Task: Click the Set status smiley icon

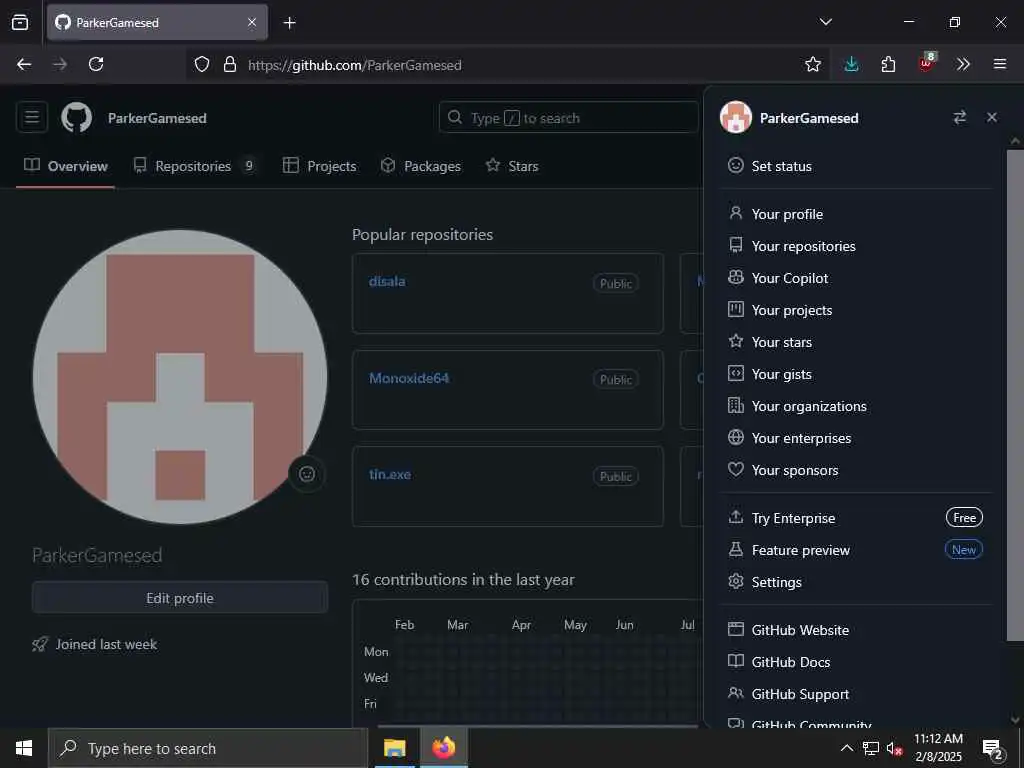Action: [x=735, y=165]
